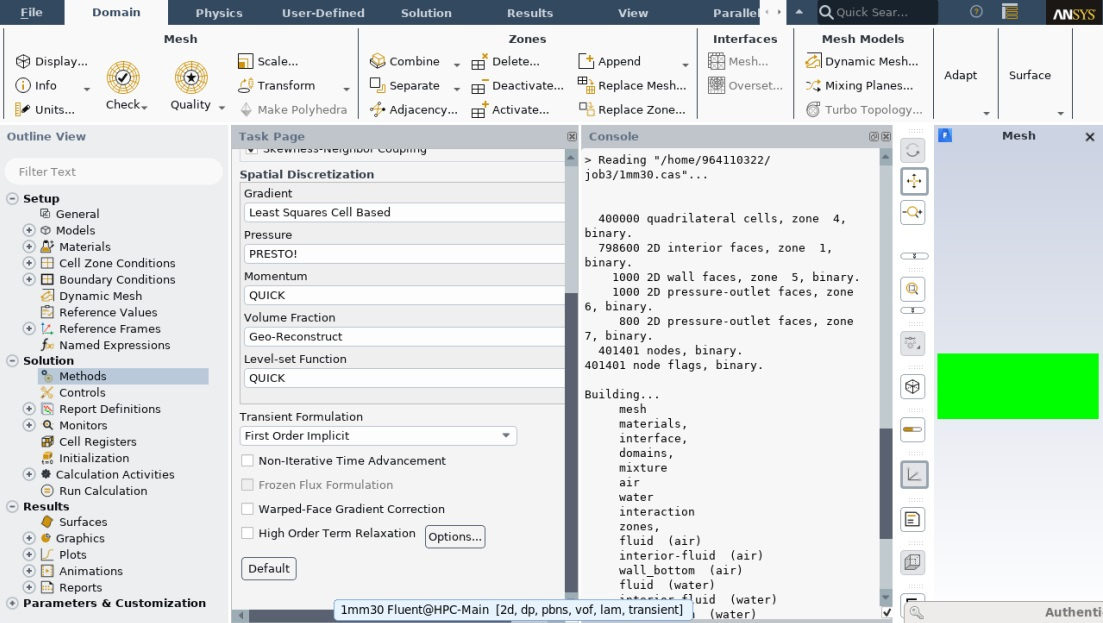
Task: Click the Filter Text input field
Action: [113, 172]
